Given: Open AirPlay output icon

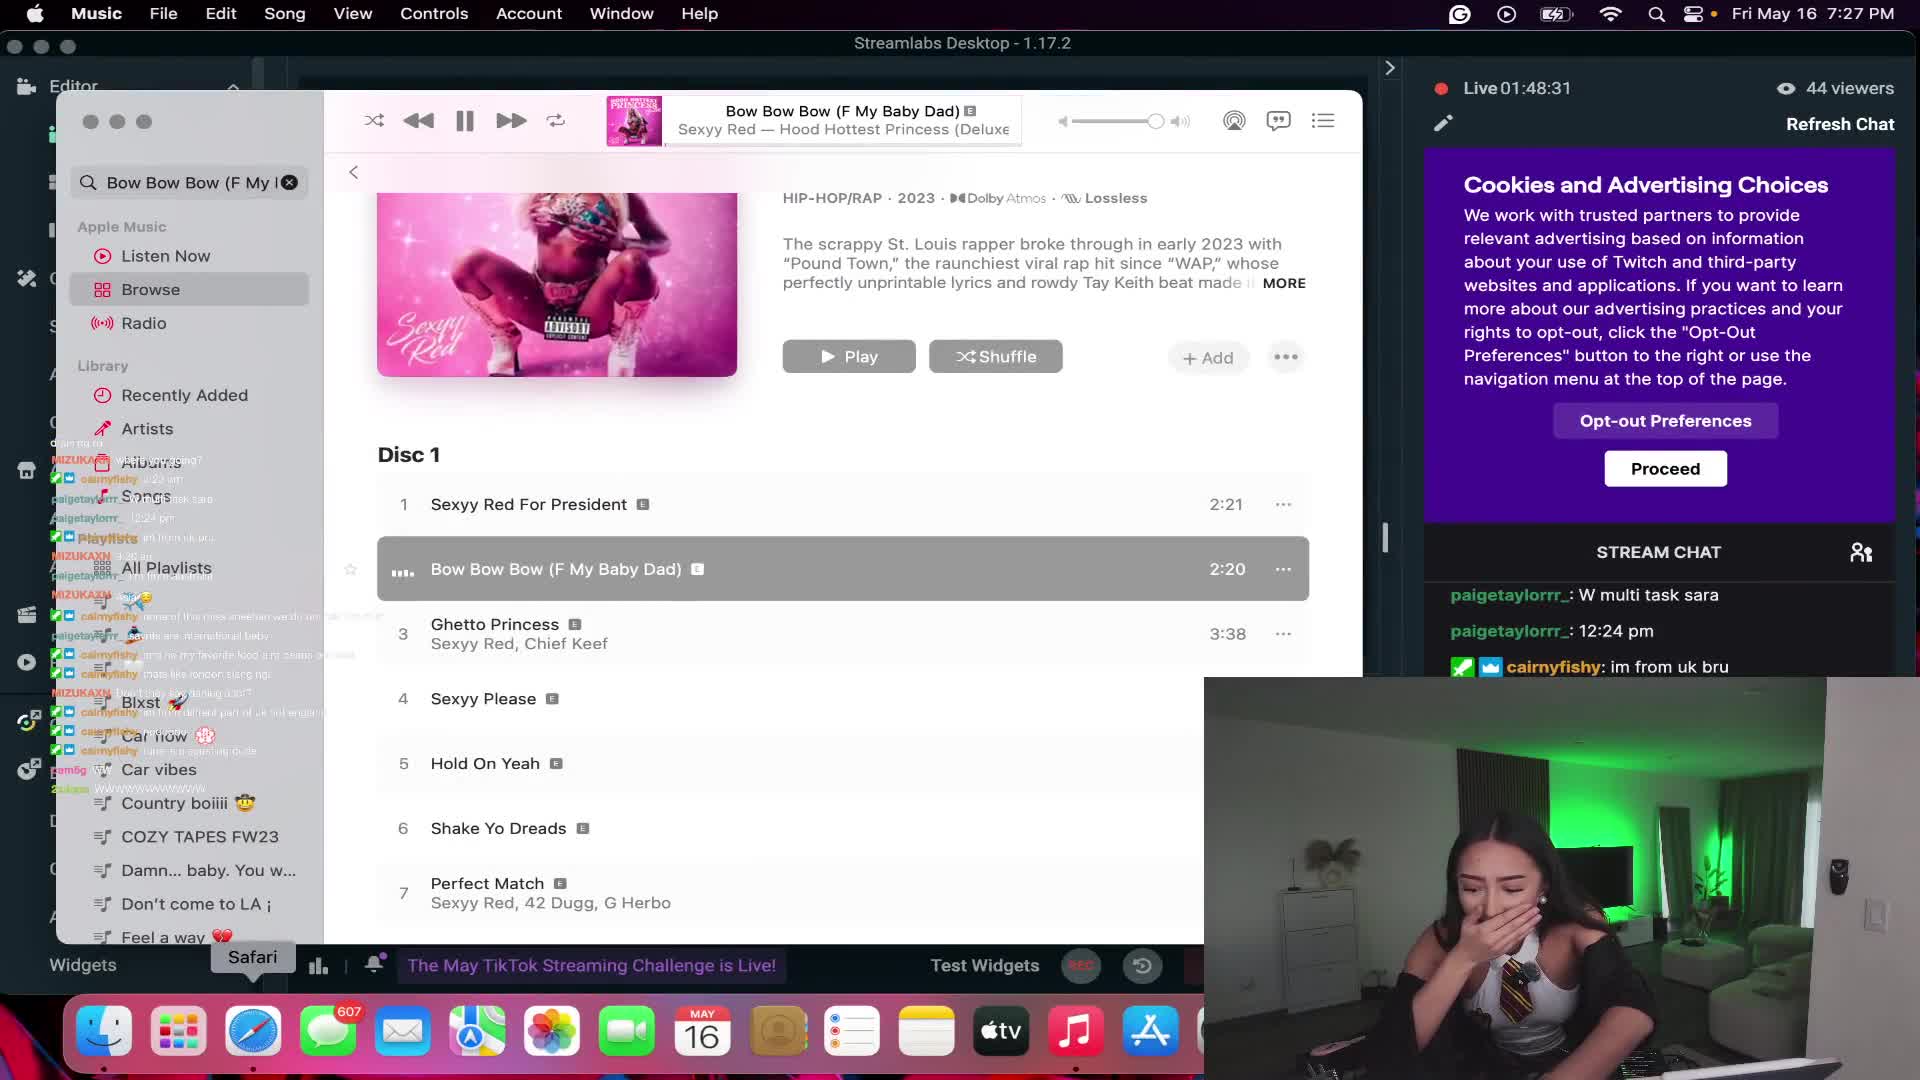Looking at the screenshot, I should (1234, 121).
